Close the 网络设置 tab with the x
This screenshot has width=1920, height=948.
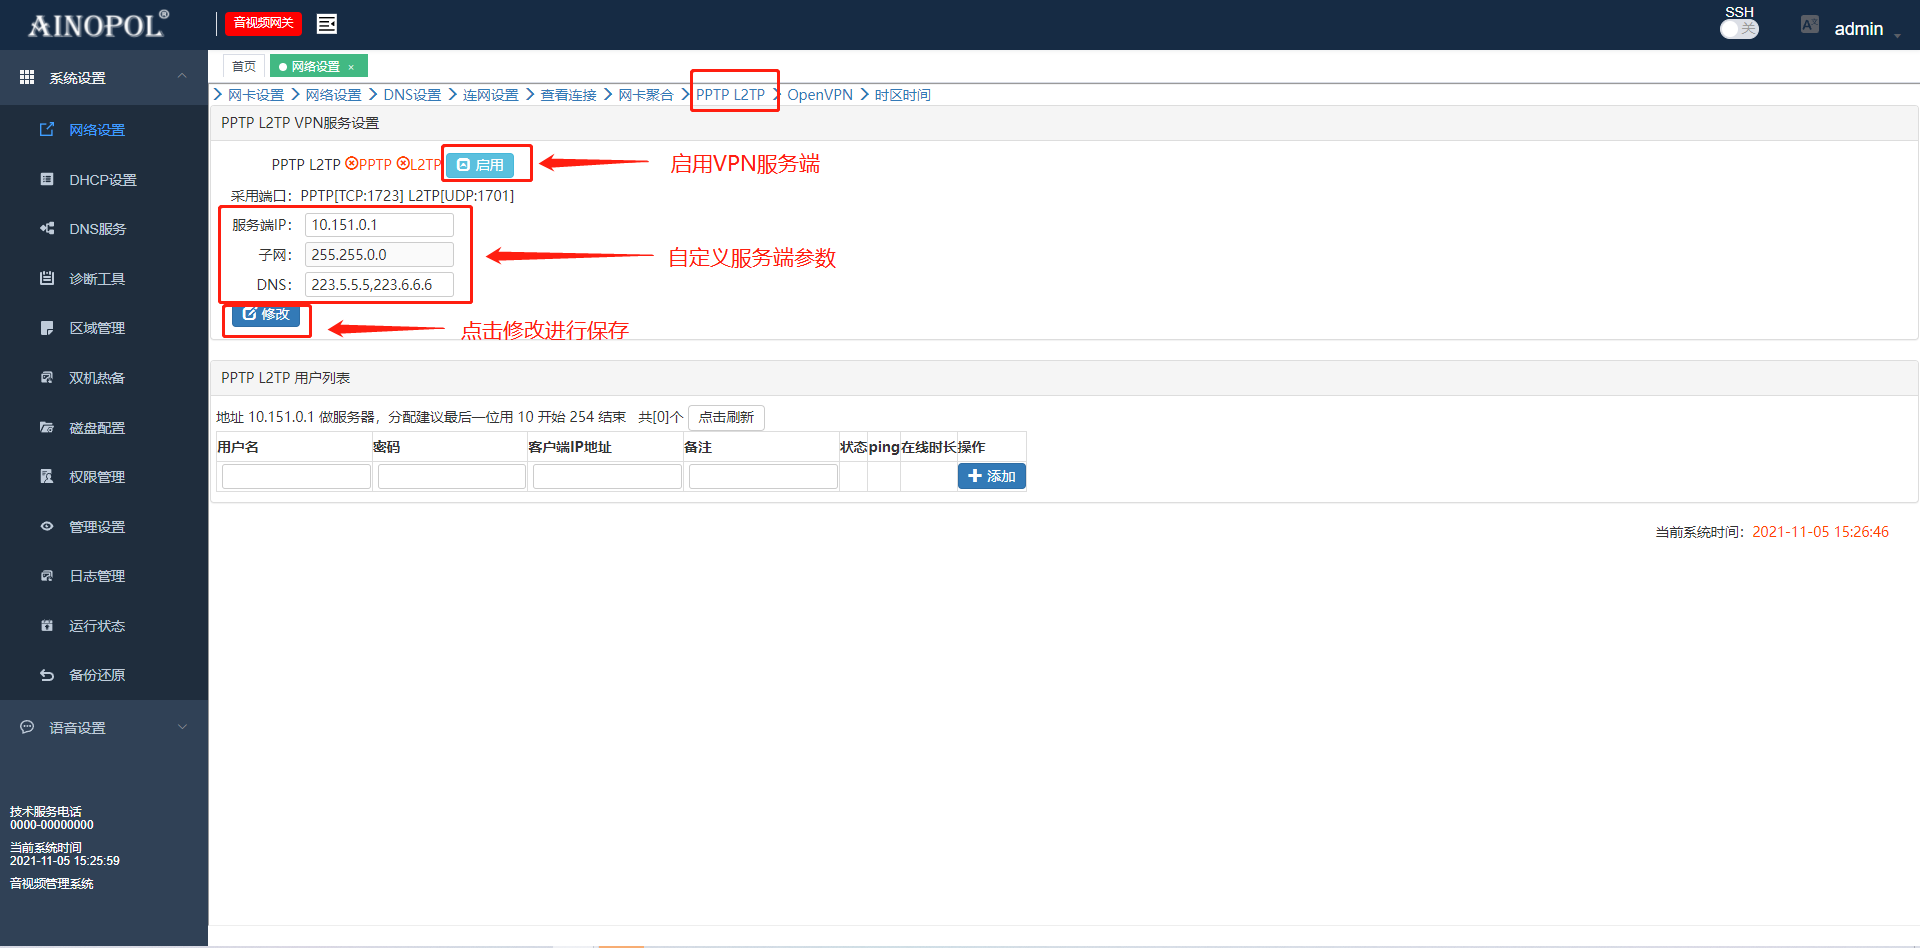(x=351, y=67)
